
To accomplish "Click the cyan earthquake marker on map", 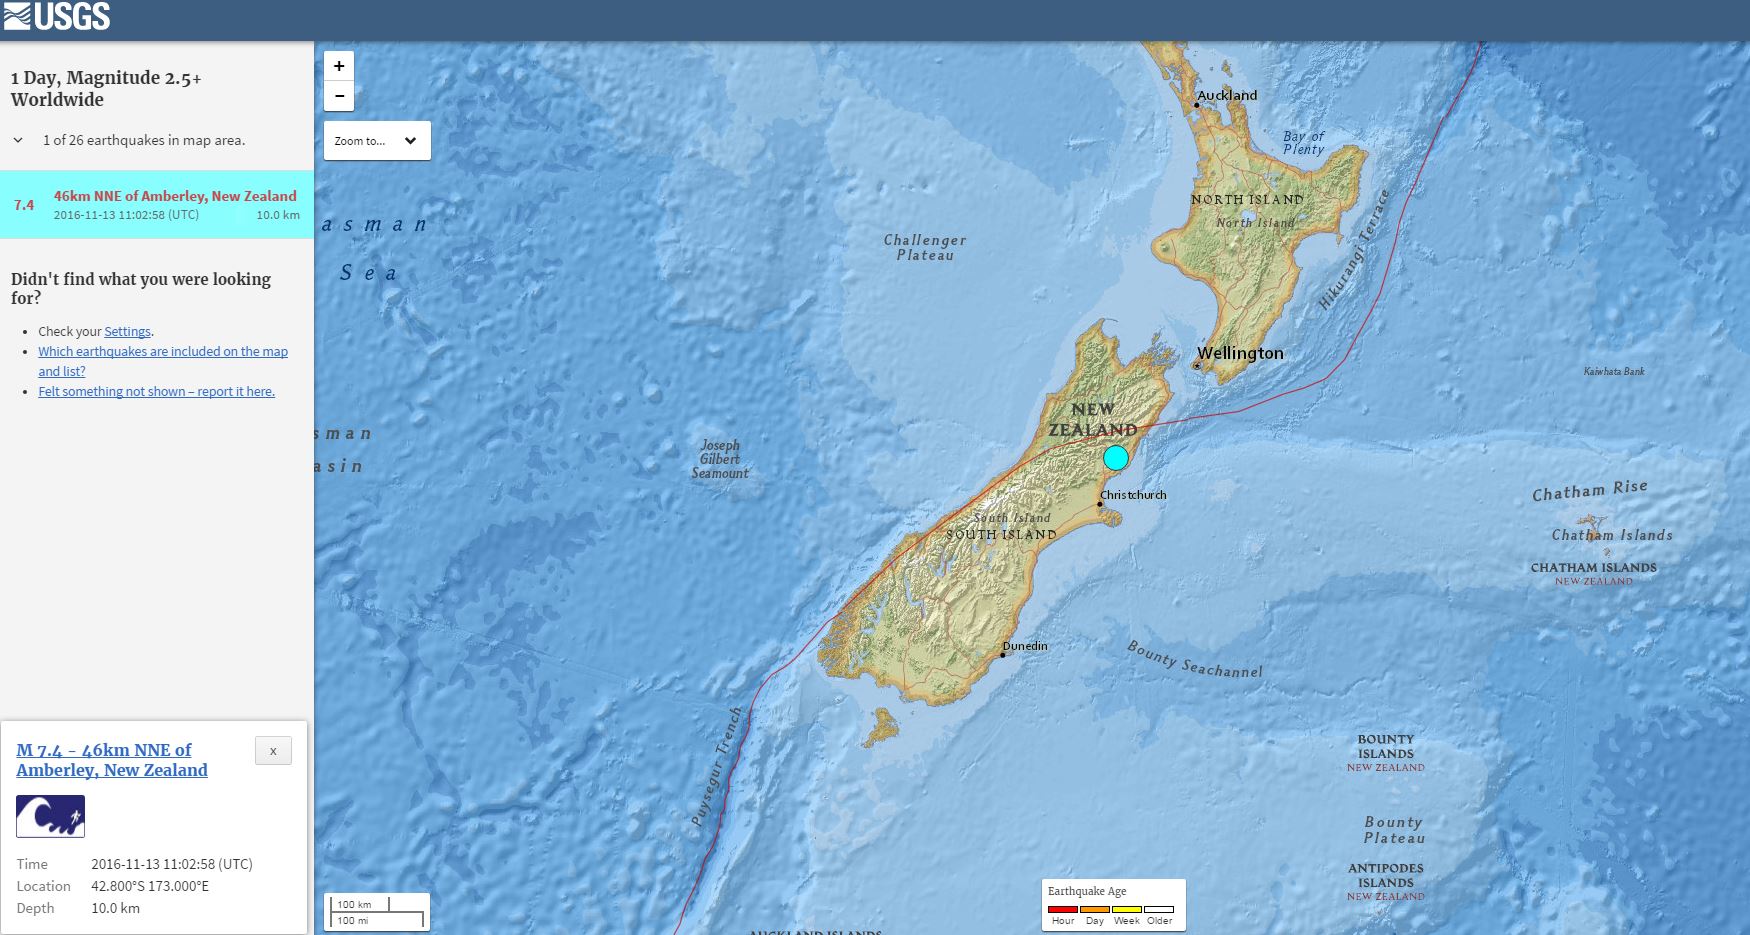I will tap(1116, 458).
